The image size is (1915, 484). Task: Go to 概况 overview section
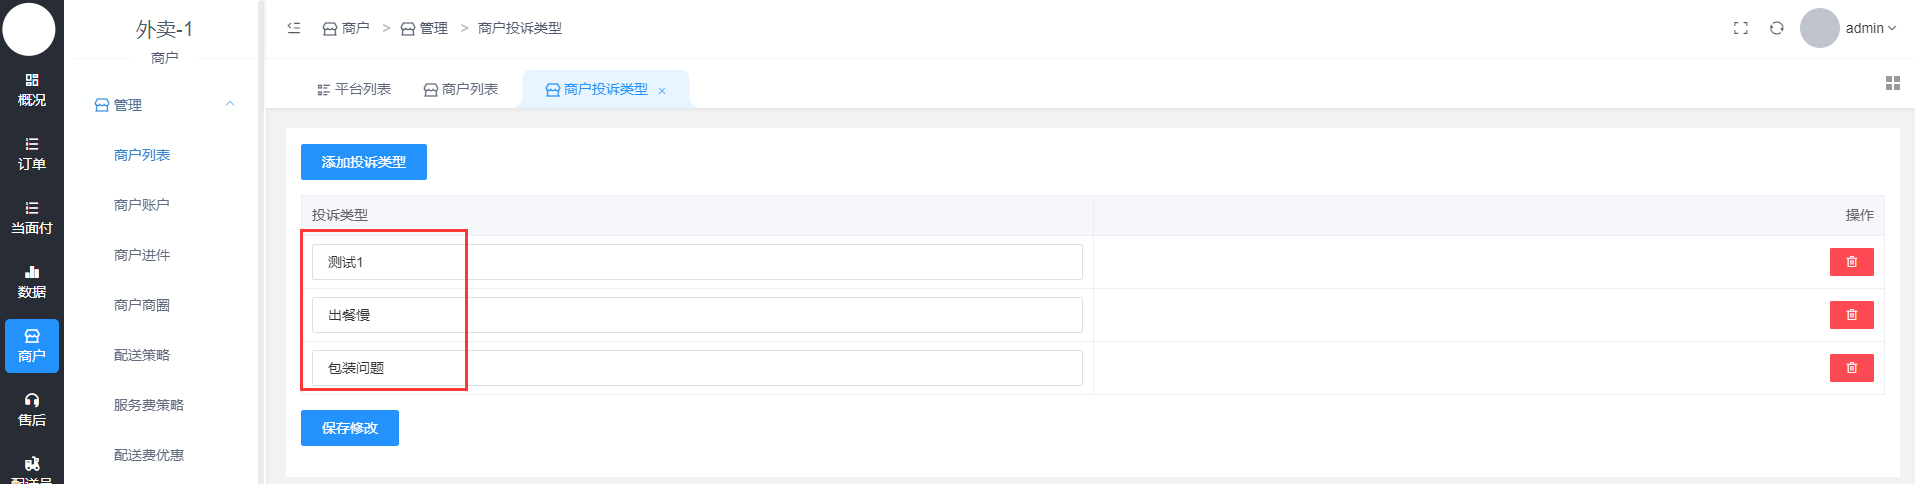tap(32, 90)
